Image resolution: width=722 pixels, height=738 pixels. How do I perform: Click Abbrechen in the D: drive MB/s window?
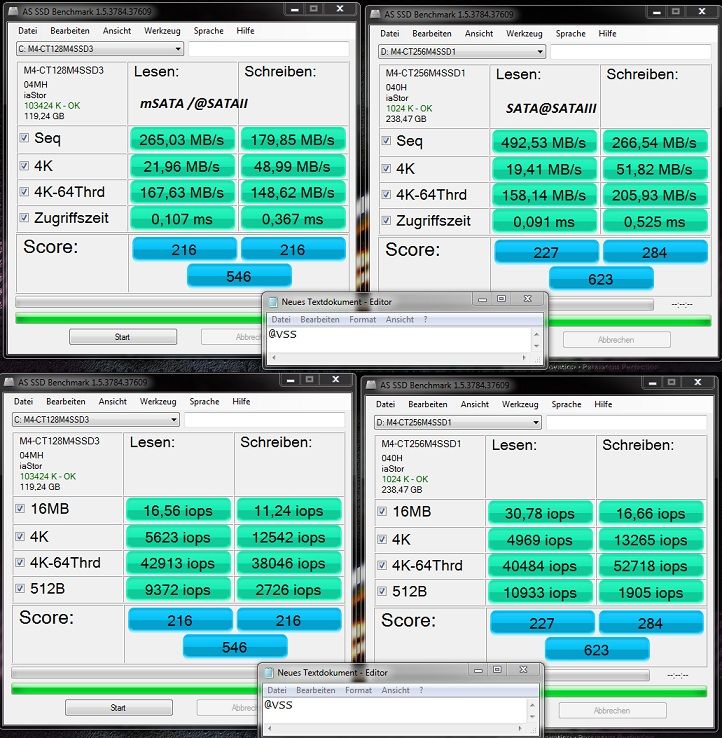[617, 340]
